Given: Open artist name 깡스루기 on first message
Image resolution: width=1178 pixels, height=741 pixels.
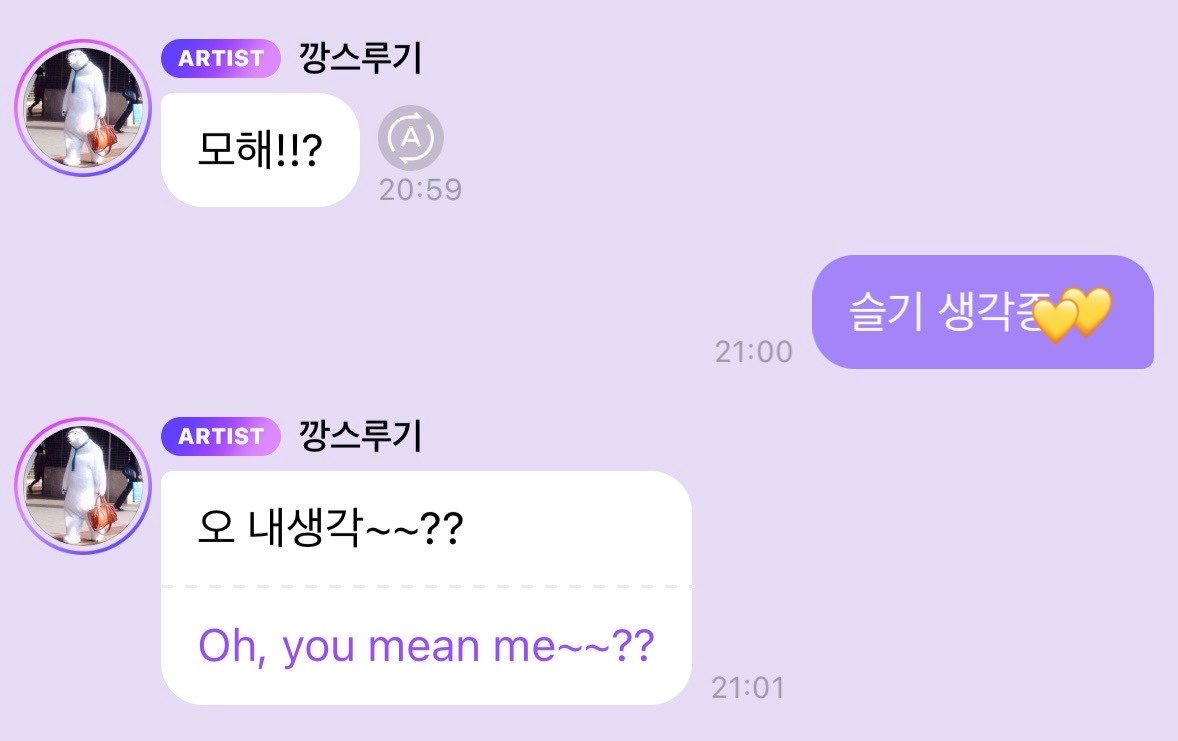Looking at the screenshot, I should tap(361, 59).
